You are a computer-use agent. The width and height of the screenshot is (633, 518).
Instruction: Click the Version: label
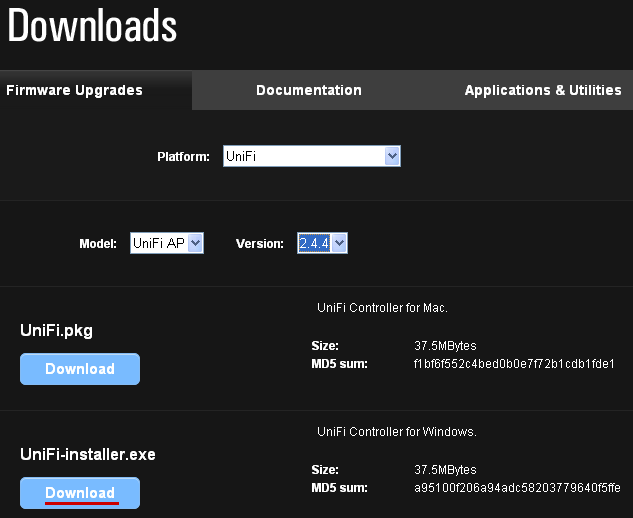click(260, 244)
